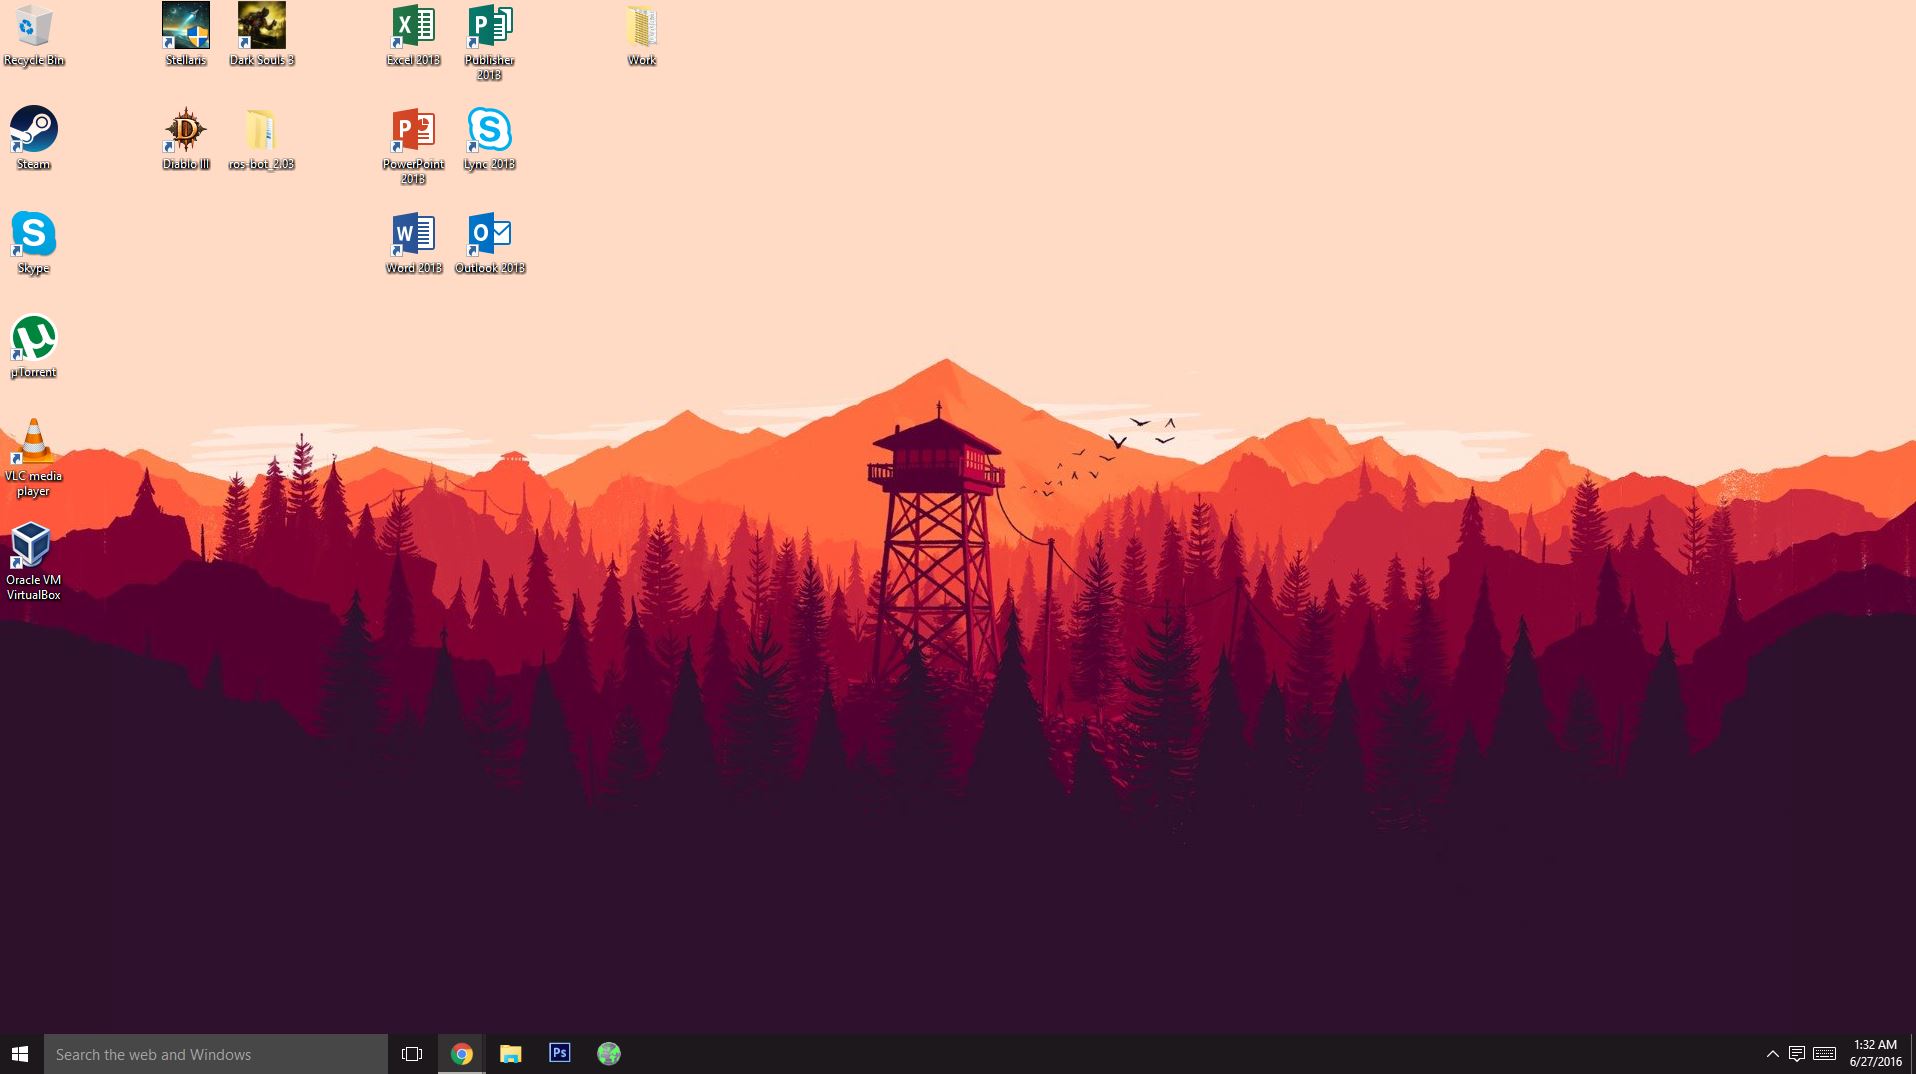
Task: Select the Publisher 2013 shortcut
Action: pos(490,43)
